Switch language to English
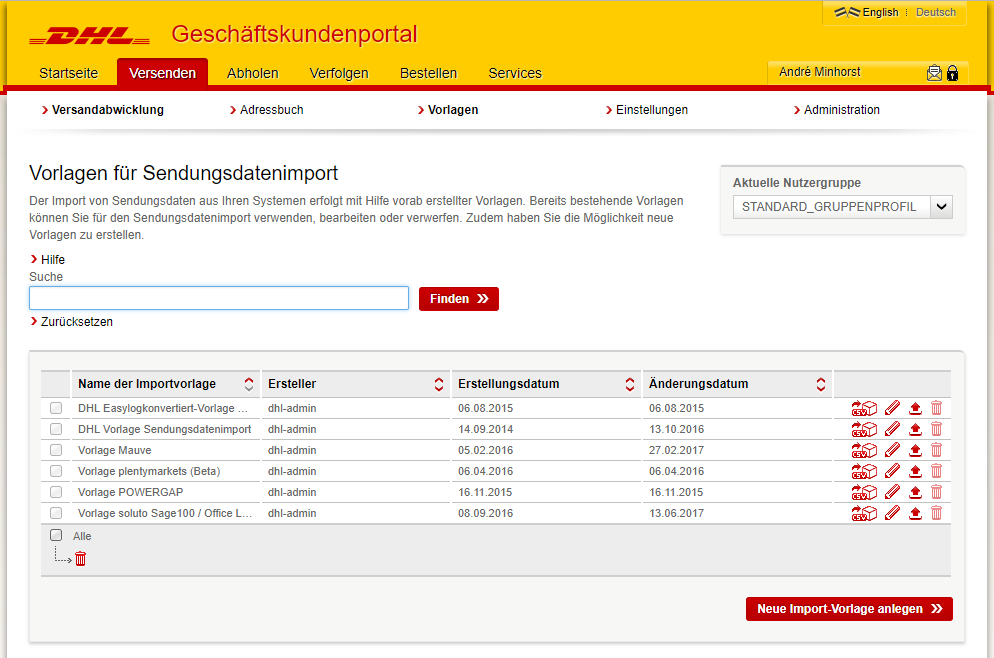This screenshot has height=658, width=994. click(880, 12)
